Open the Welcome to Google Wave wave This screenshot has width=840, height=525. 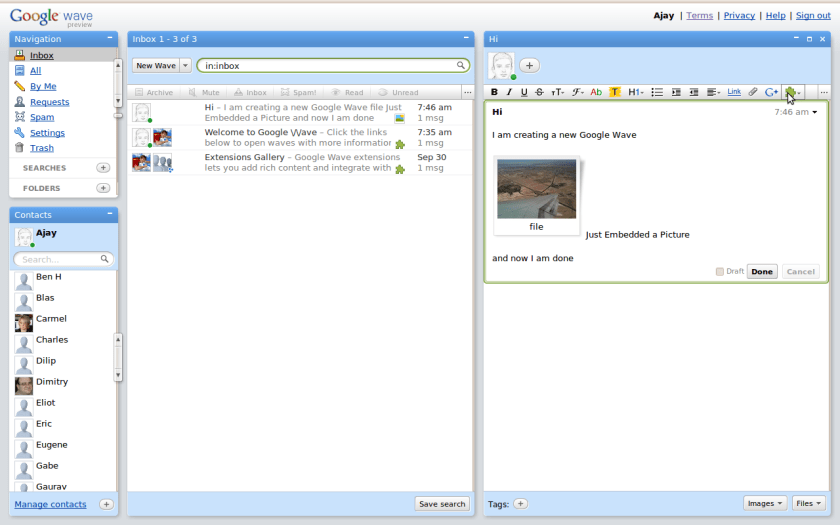point(300,138)
